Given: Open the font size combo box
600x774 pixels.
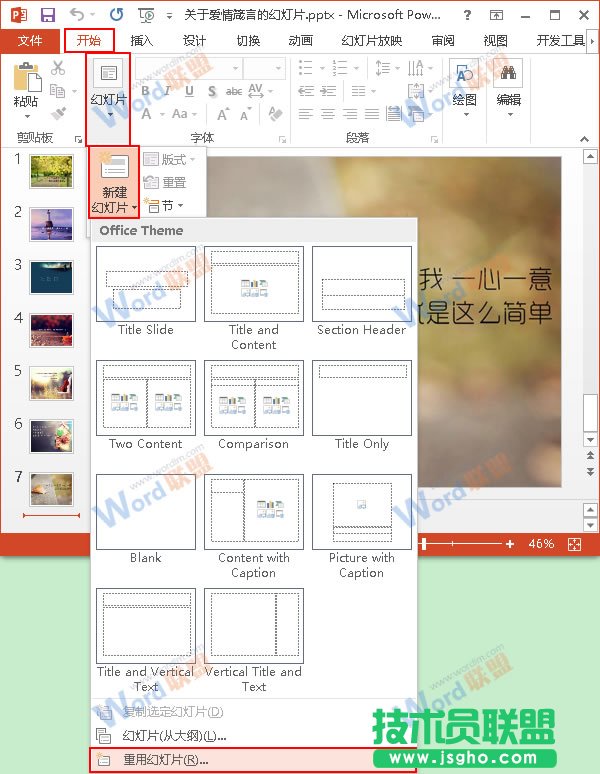Looking at the screenshot, I should (x=264, y=68).
